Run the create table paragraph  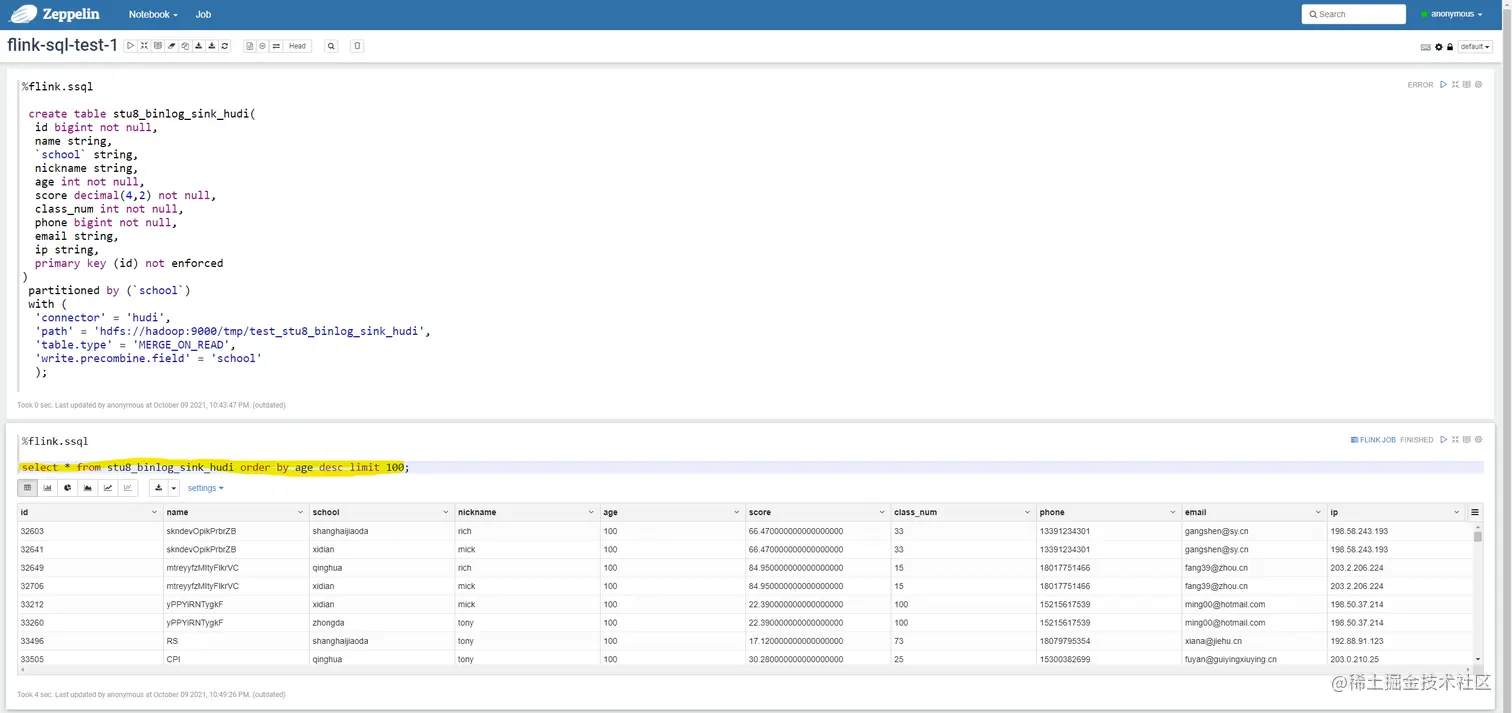pyautogui.click(x=1443, y=84)
